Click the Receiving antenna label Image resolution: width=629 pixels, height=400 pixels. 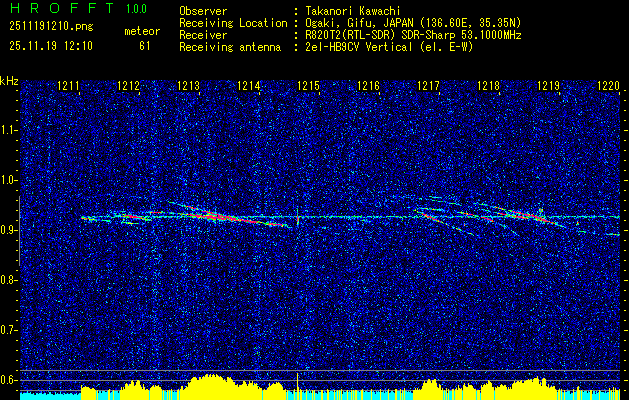(x=230, y=47)
